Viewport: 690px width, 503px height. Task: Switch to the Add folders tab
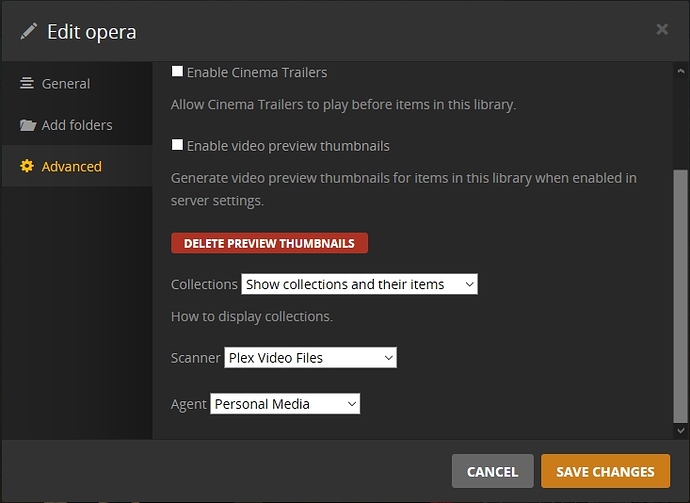point(77,125)
